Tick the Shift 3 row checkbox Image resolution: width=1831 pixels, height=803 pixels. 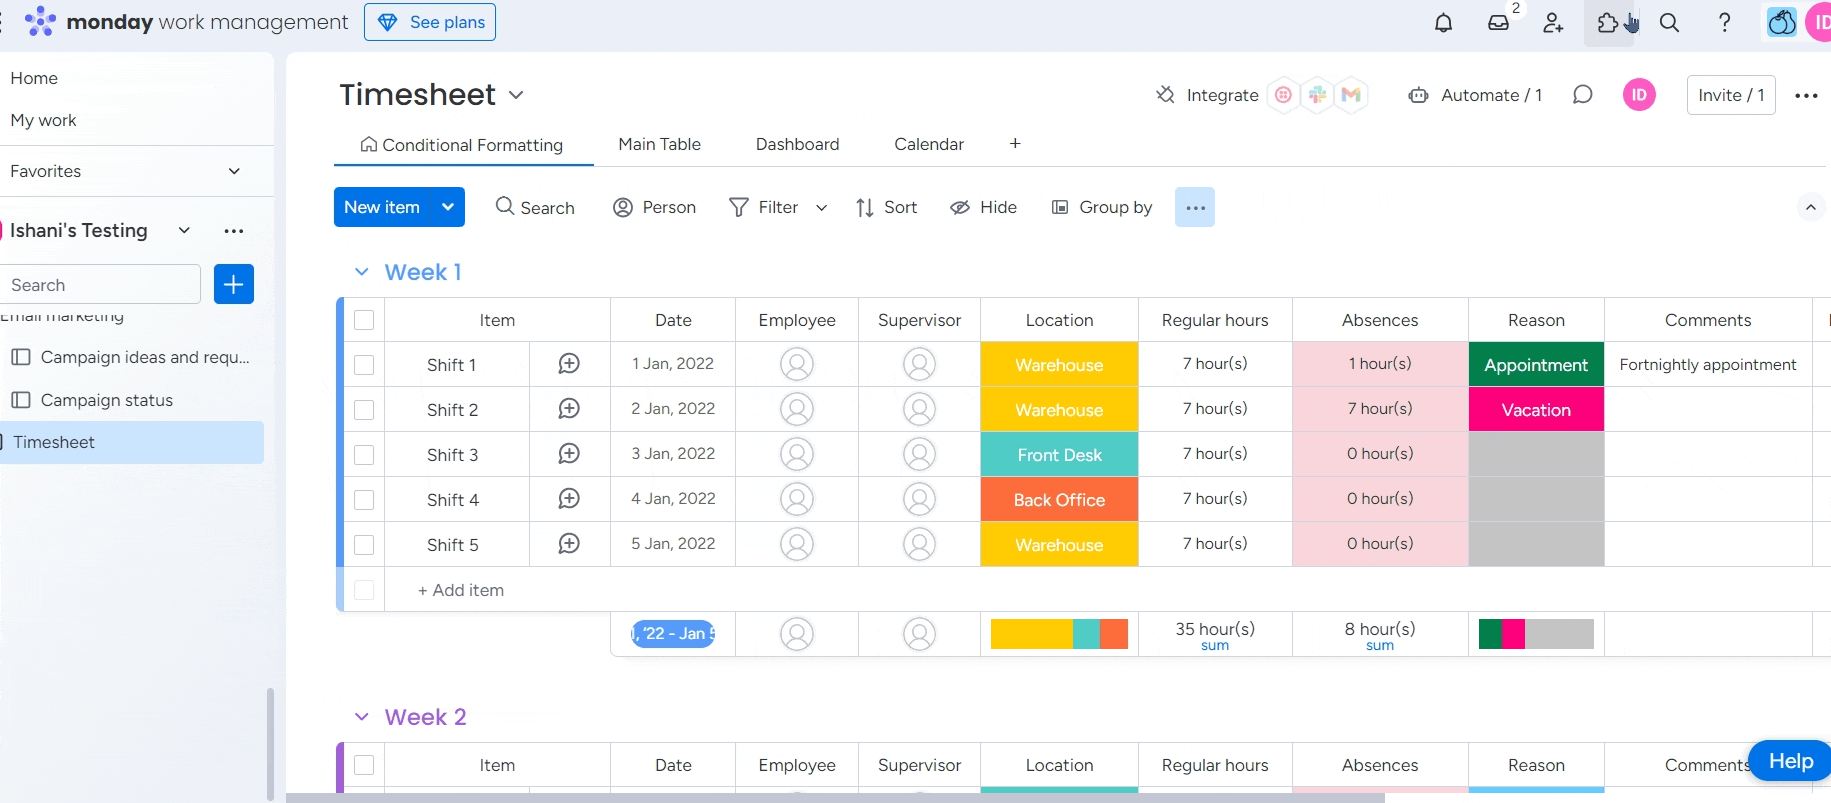pyautogui.click(x=364, y=455)
